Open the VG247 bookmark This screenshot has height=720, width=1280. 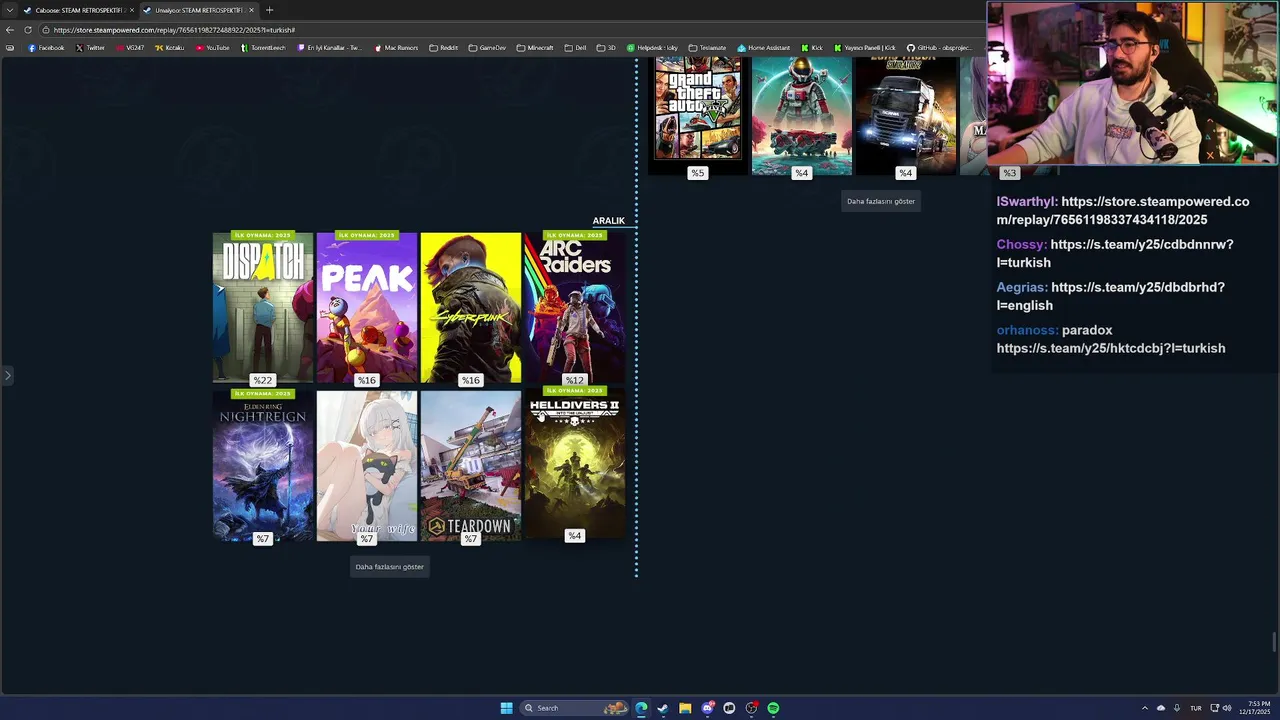[130, 48]
